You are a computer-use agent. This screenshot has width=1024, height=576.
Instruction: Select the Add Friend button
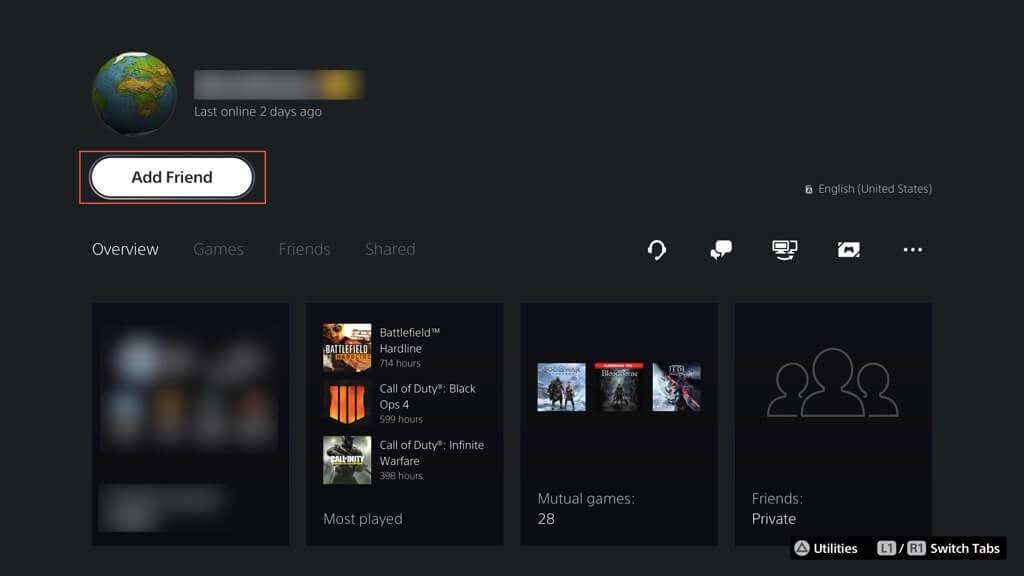(171, 177)
